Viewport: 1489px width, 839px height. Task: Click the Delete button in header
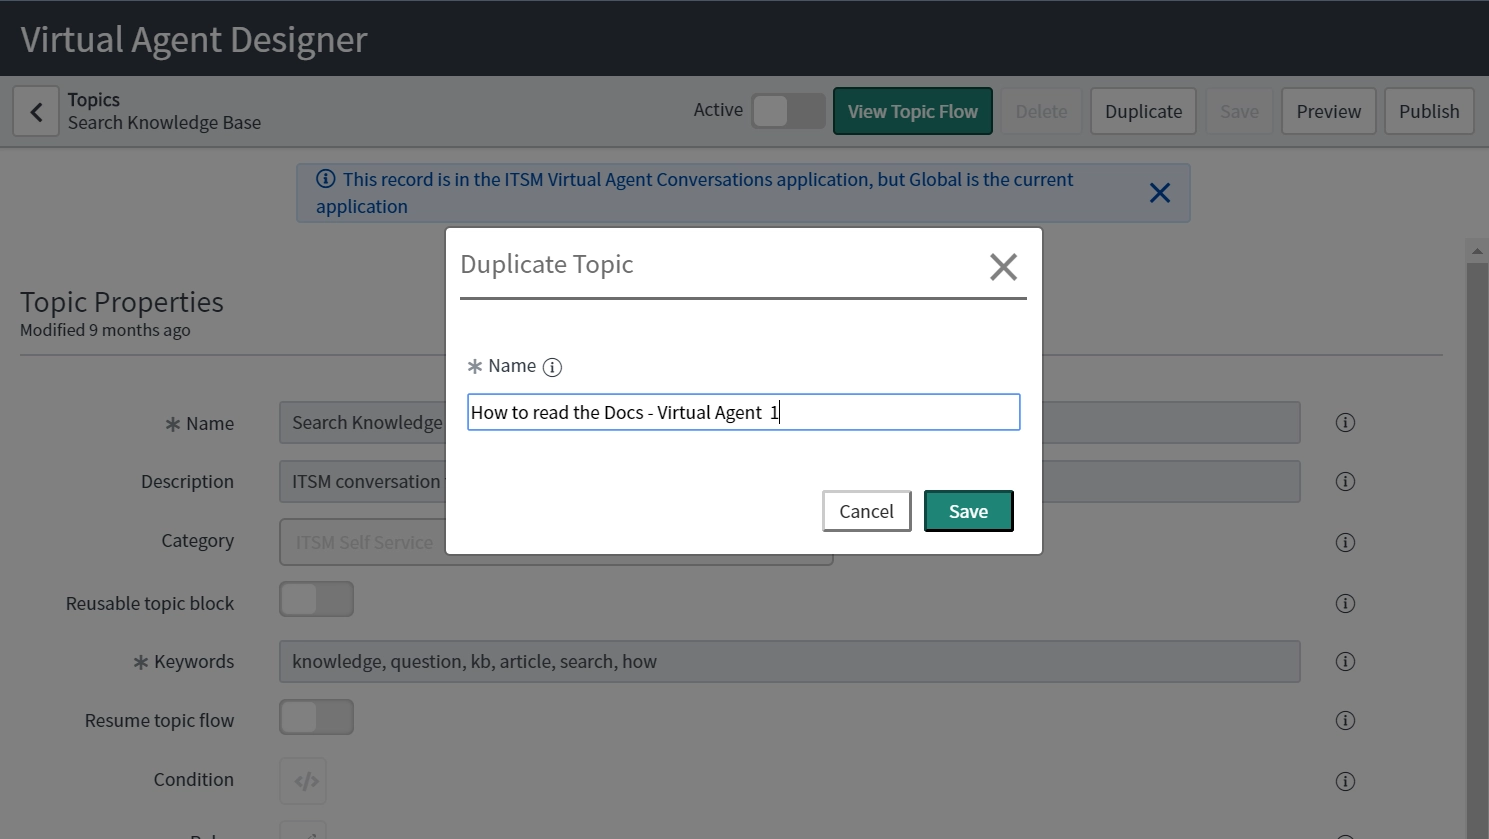(1041, 111)
